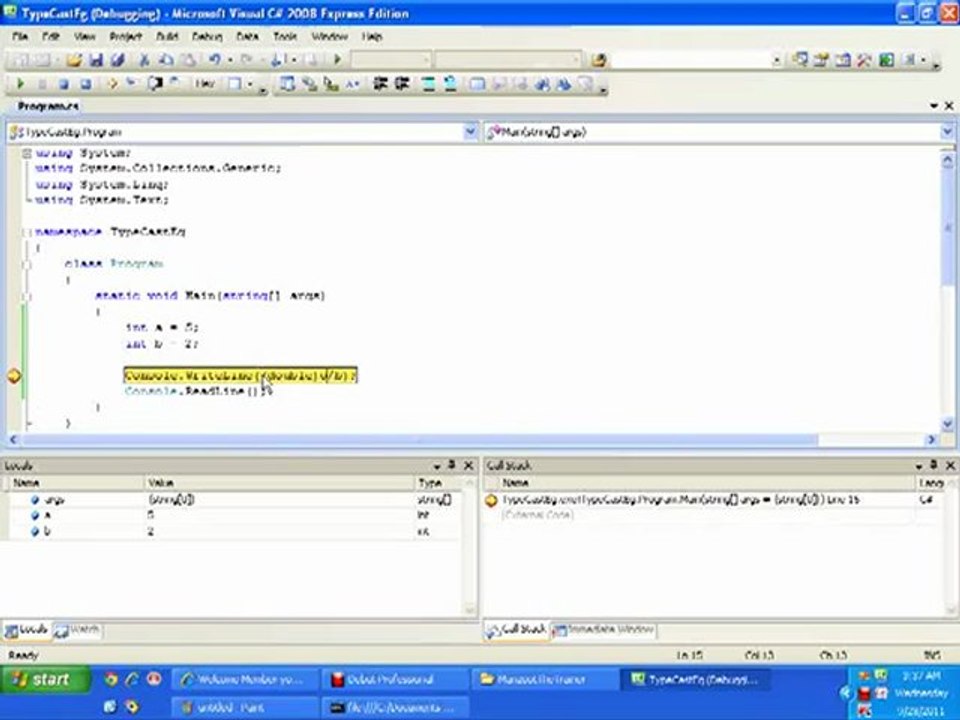Open the Toolbox hammer and wrench icon
This screenshot has width=960, height=720.
point(864,60)
